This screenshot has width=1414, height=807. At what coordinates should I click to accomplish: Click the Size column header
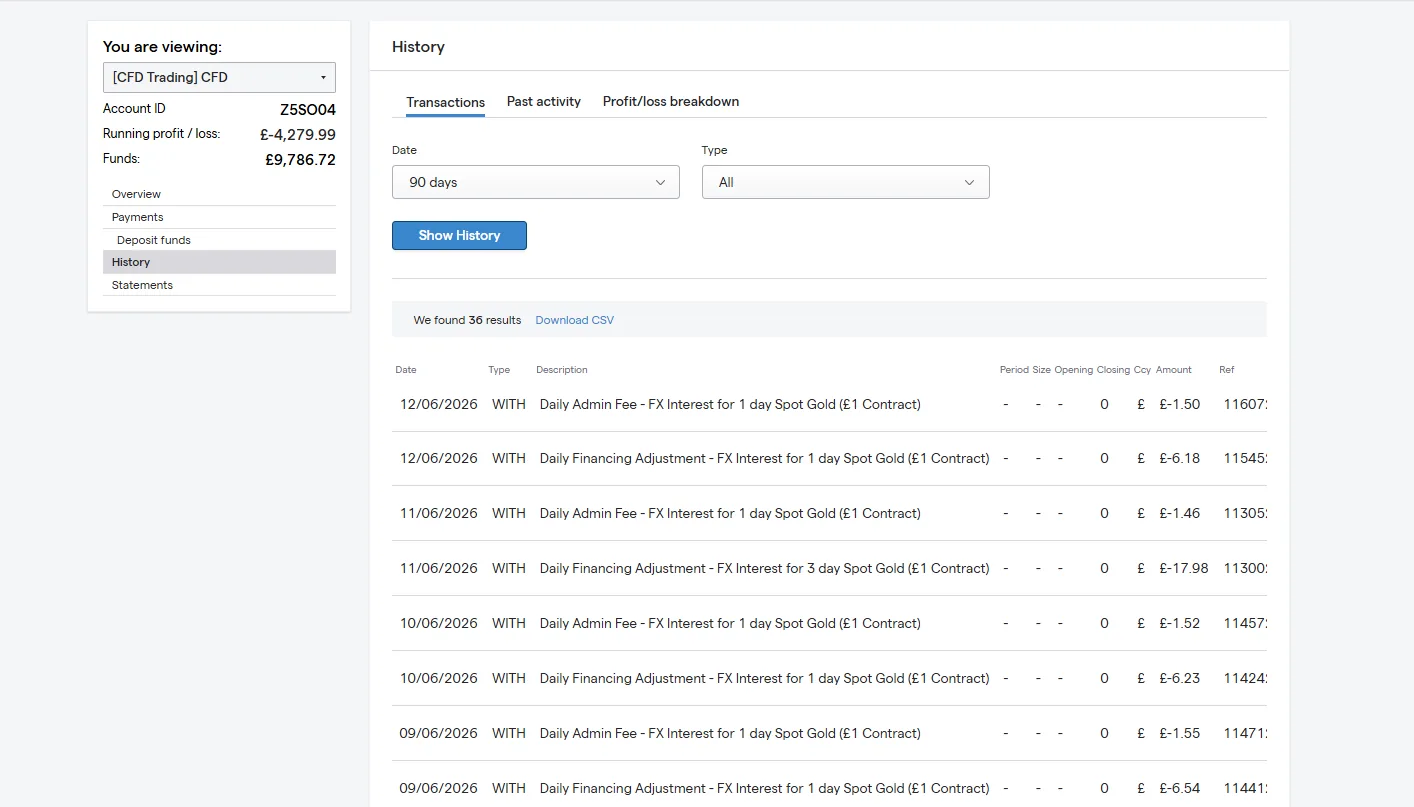(x=1042, y=370)
